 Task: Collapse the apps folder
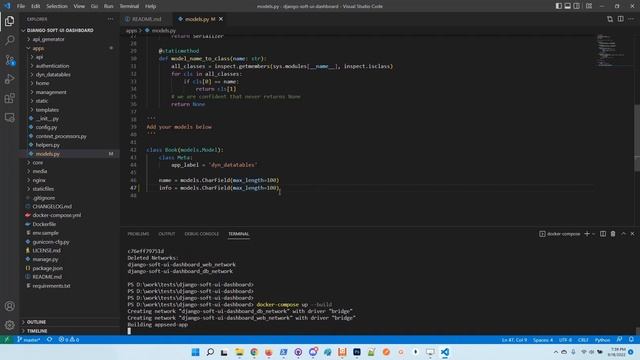tap(38, 48)
